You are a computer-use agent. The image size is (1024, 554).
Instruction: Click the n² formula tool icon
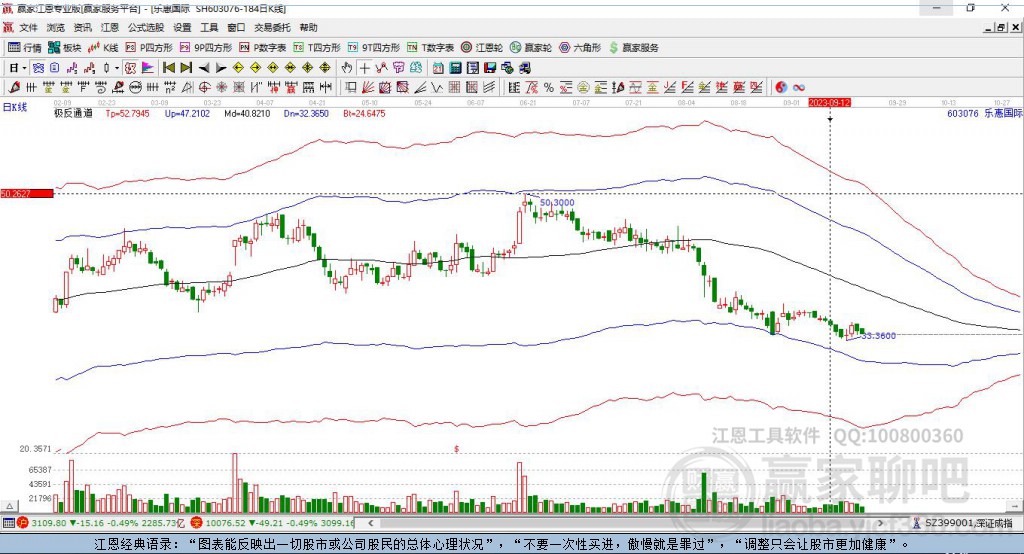coord(170,88)
